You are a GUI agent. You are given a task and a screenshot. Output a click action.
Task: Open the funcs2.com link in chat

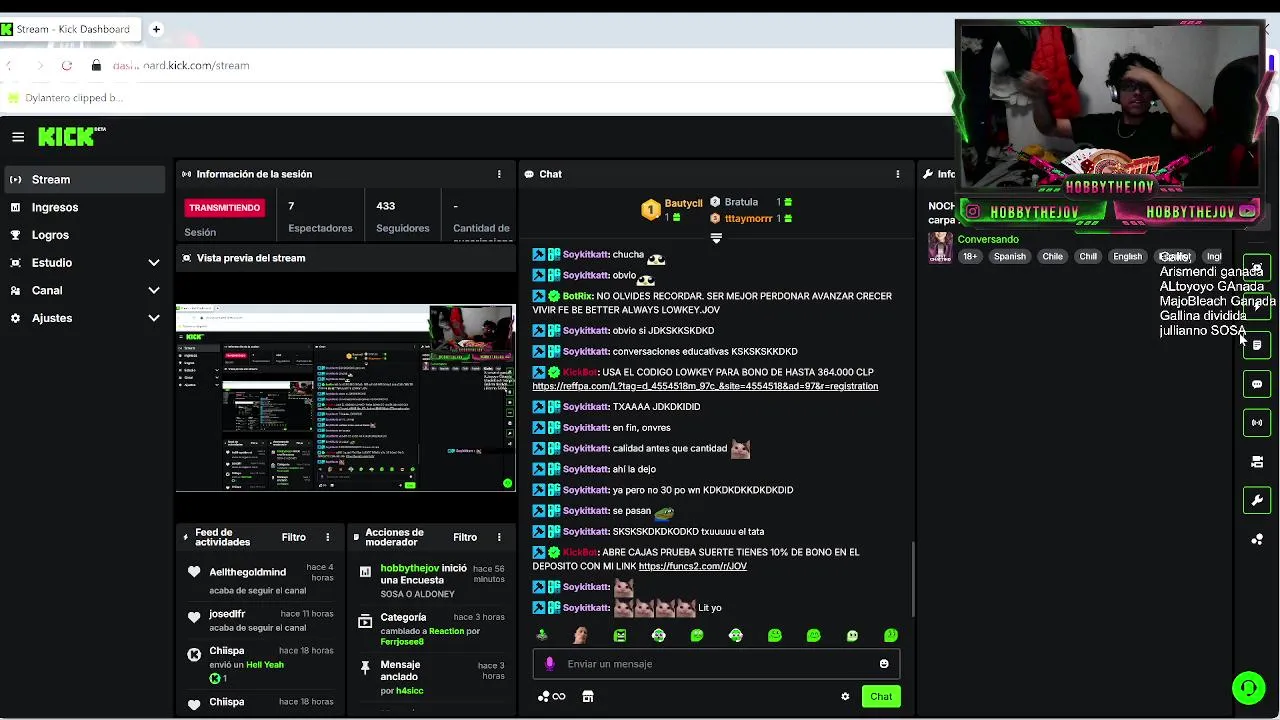tap(692, 566)
